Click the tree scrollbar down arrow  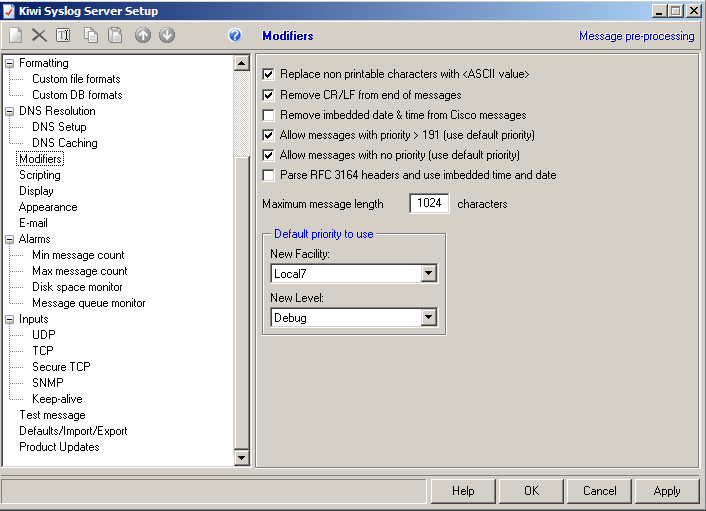pos(242,458)
